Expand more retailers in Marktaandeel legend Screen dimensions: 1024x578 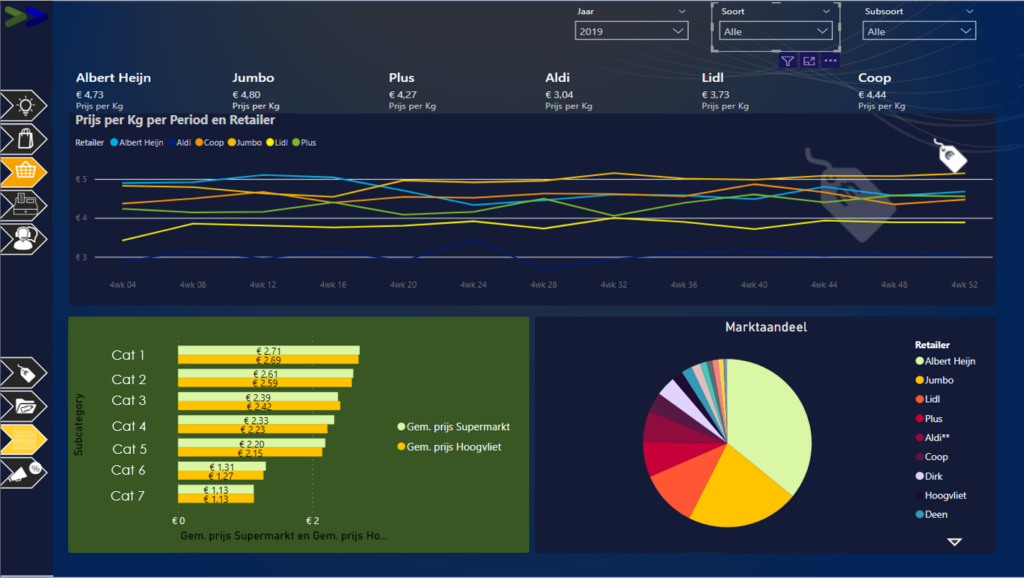click(x=955, y=542)
